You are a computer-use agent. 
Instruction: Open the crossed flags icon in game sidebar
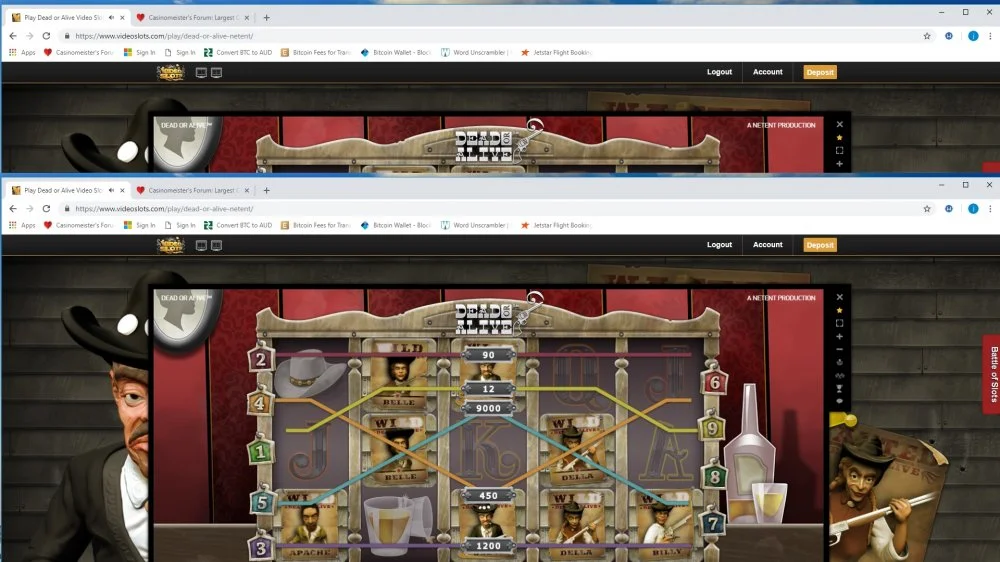[x=839, y=376]
